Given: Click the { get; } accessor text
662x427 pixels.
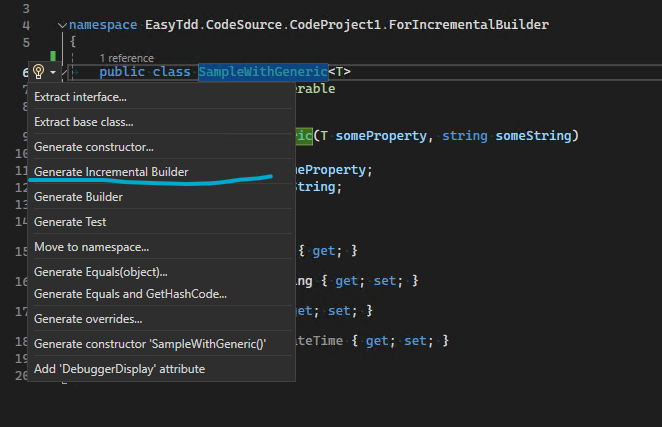Looking at the screenshot, I should [x=328, y=251].
